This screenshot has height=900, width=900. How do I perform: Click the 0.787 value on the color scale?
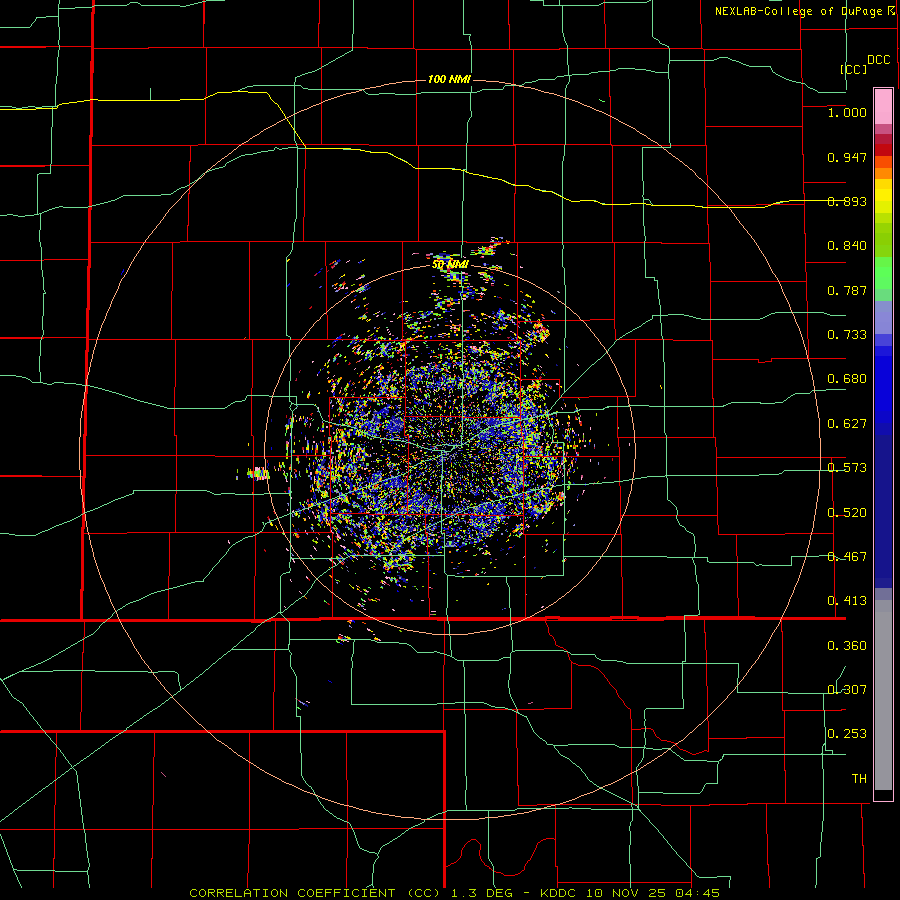tap(847, 290)
